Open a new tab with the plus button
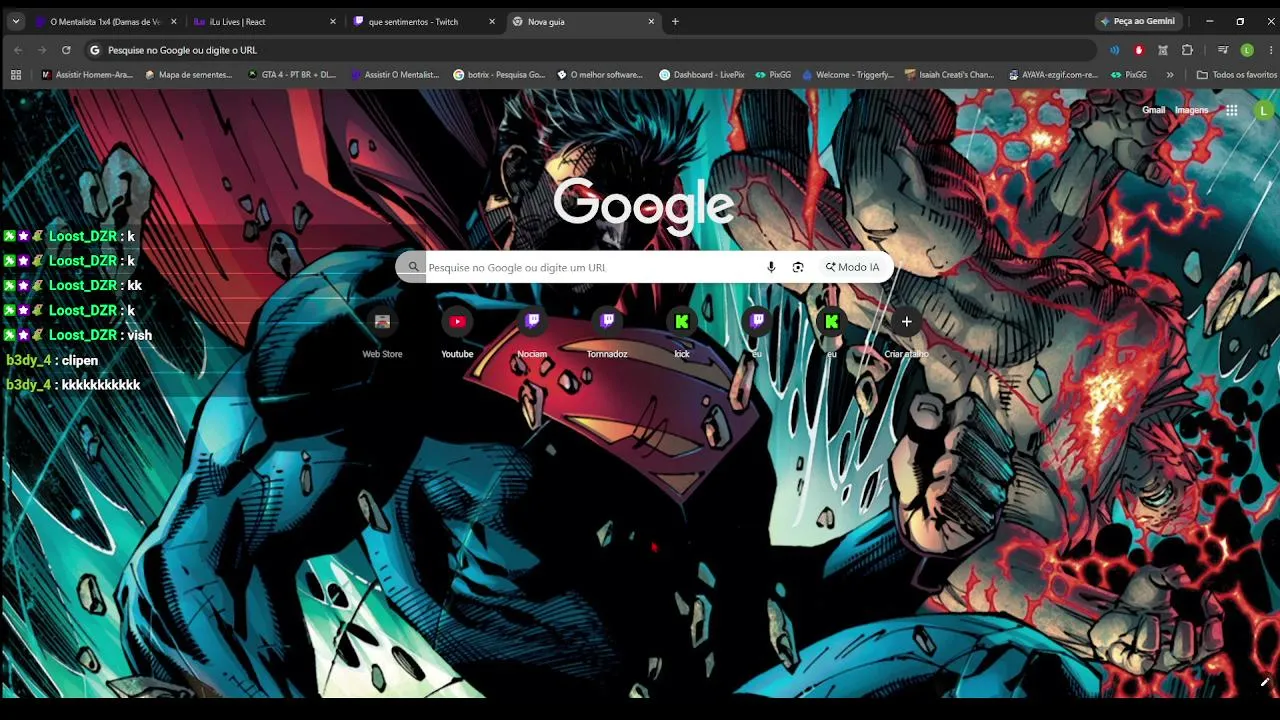The width and height of the screenshot is (1280, 720). coord(675,21)
